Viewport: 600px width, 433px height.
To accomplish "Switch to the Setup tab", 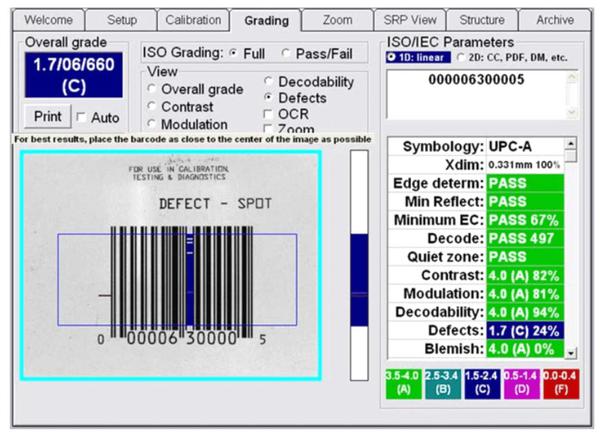I will [121, 20].
